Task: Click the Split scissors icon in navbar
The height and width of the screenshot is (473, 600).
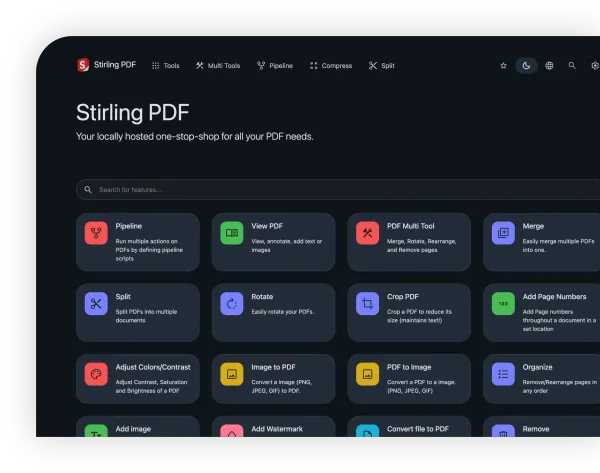Action: pos(373,66)
